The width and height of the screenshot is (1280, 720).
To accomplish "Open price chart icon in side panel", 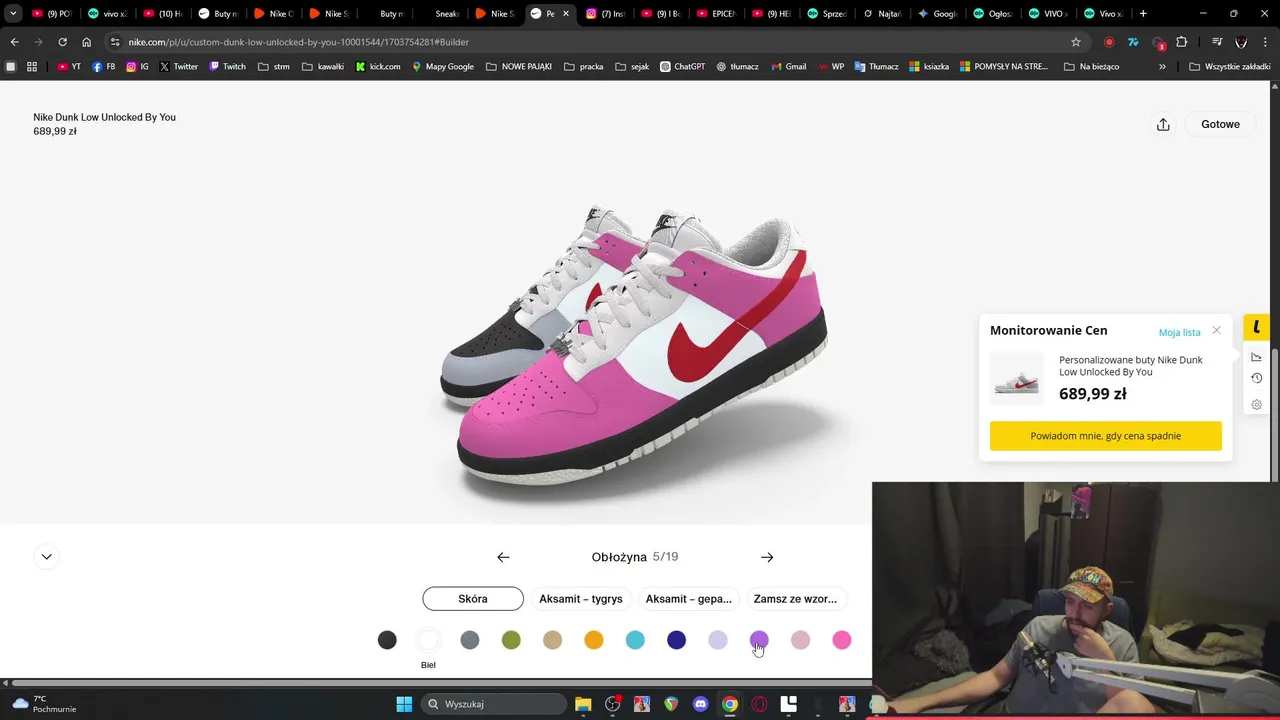I will tap(1257, 357).
